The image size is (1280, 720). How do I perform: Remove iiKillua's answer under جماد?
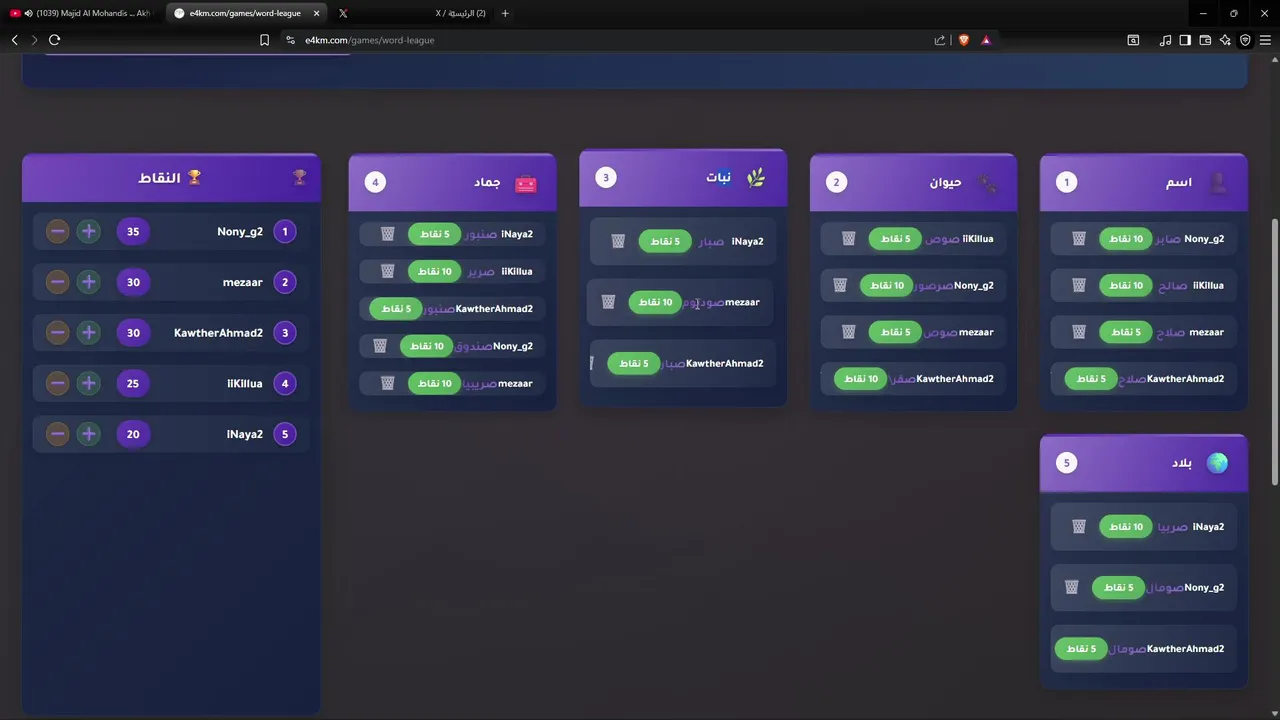388,271
